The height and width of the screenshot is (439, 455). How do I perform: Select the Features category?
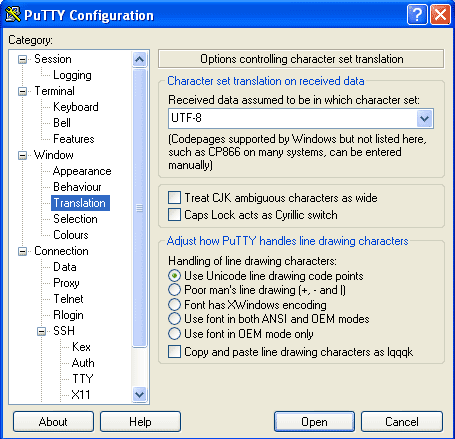tap(74, 139)
